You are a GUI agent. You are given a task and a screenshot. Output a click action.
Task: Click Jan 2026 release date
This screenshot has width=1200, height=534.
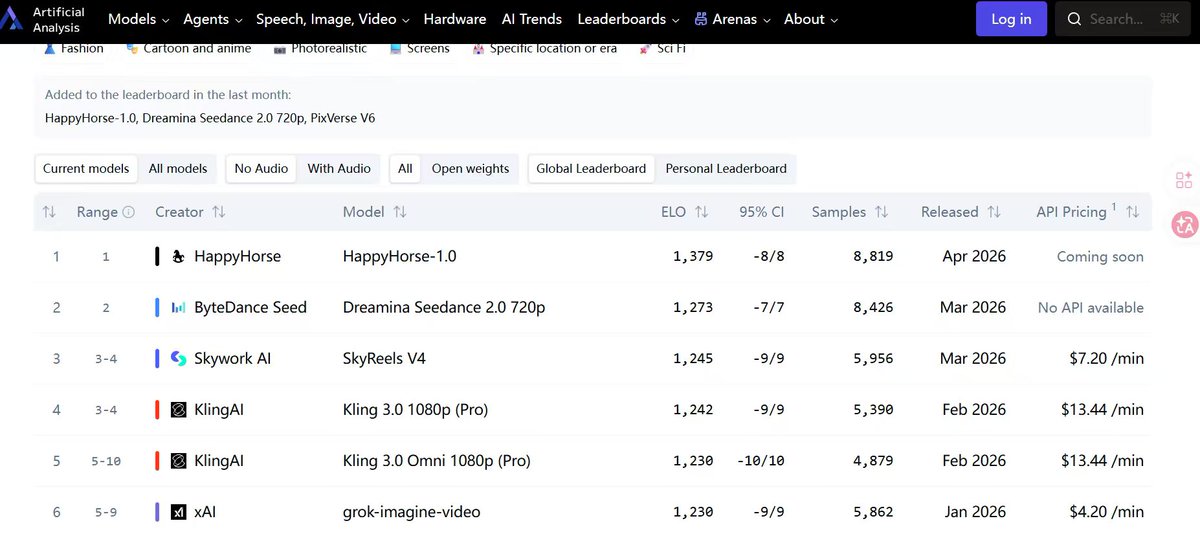tap(975, 511)
